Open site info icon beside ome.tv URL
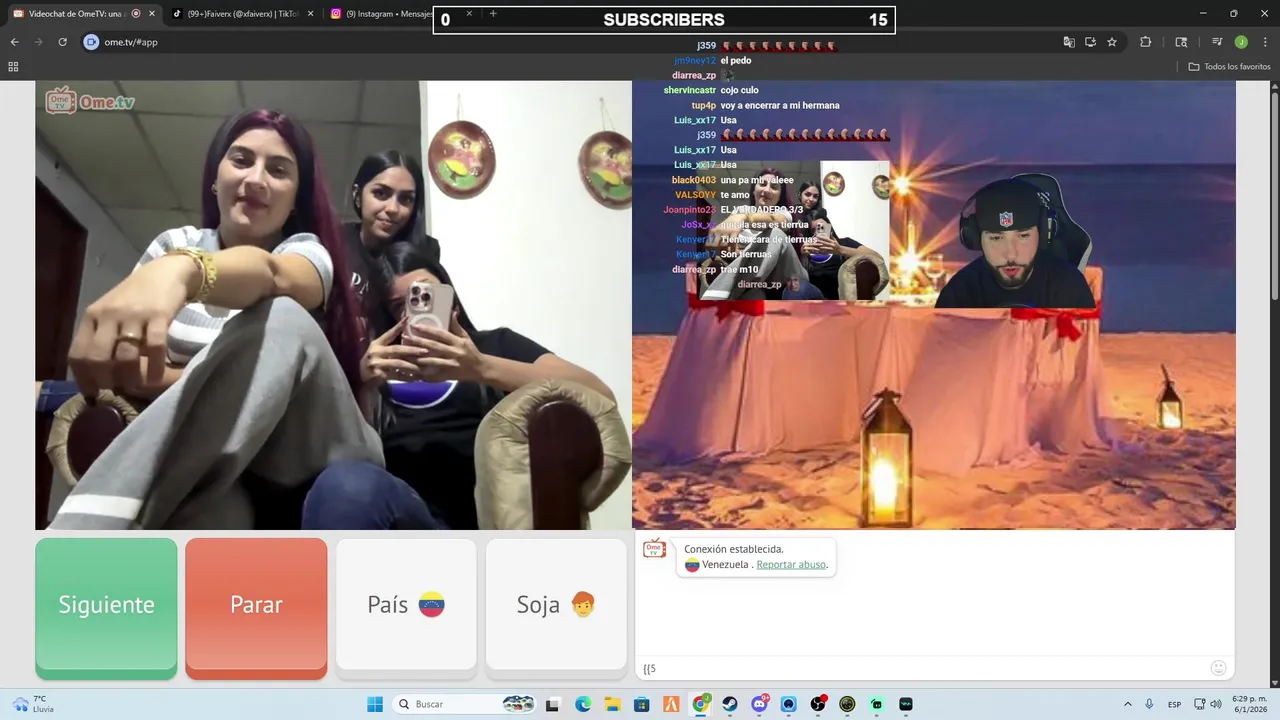This screenshot has height=720, width=1280. [91, 42]
